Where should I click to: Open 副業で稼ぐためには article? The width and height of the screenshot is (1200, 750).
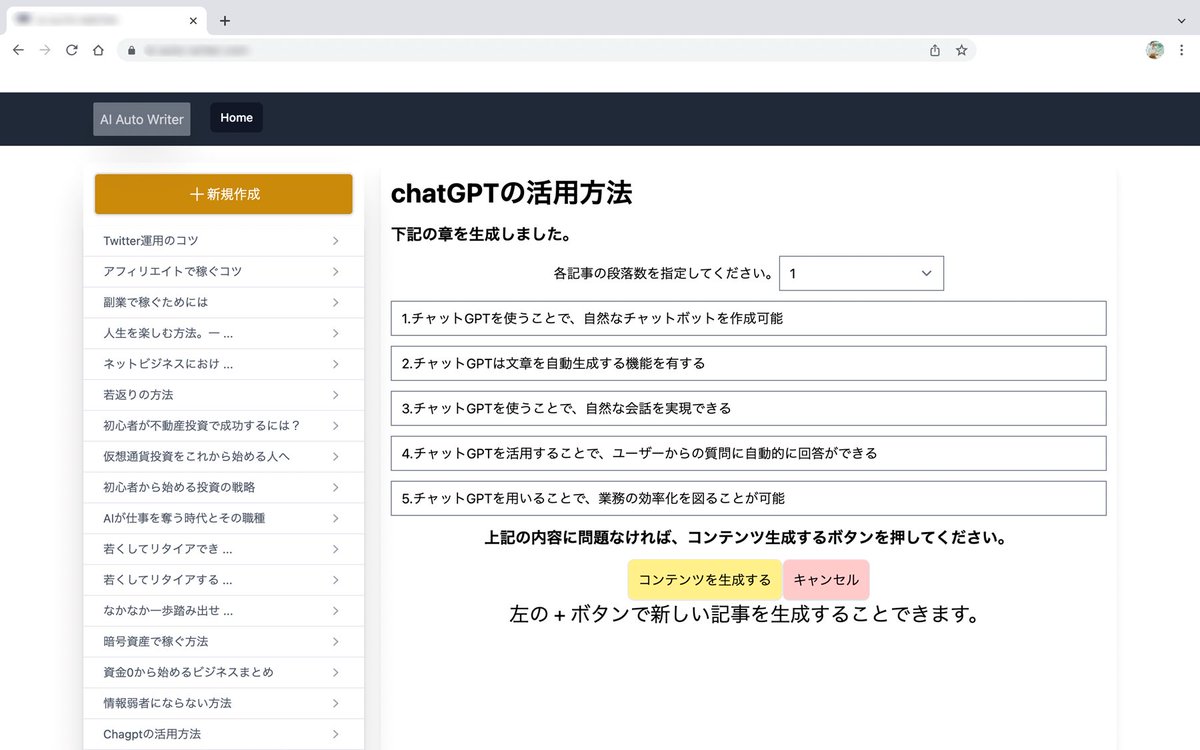click(x=224, y=302)
